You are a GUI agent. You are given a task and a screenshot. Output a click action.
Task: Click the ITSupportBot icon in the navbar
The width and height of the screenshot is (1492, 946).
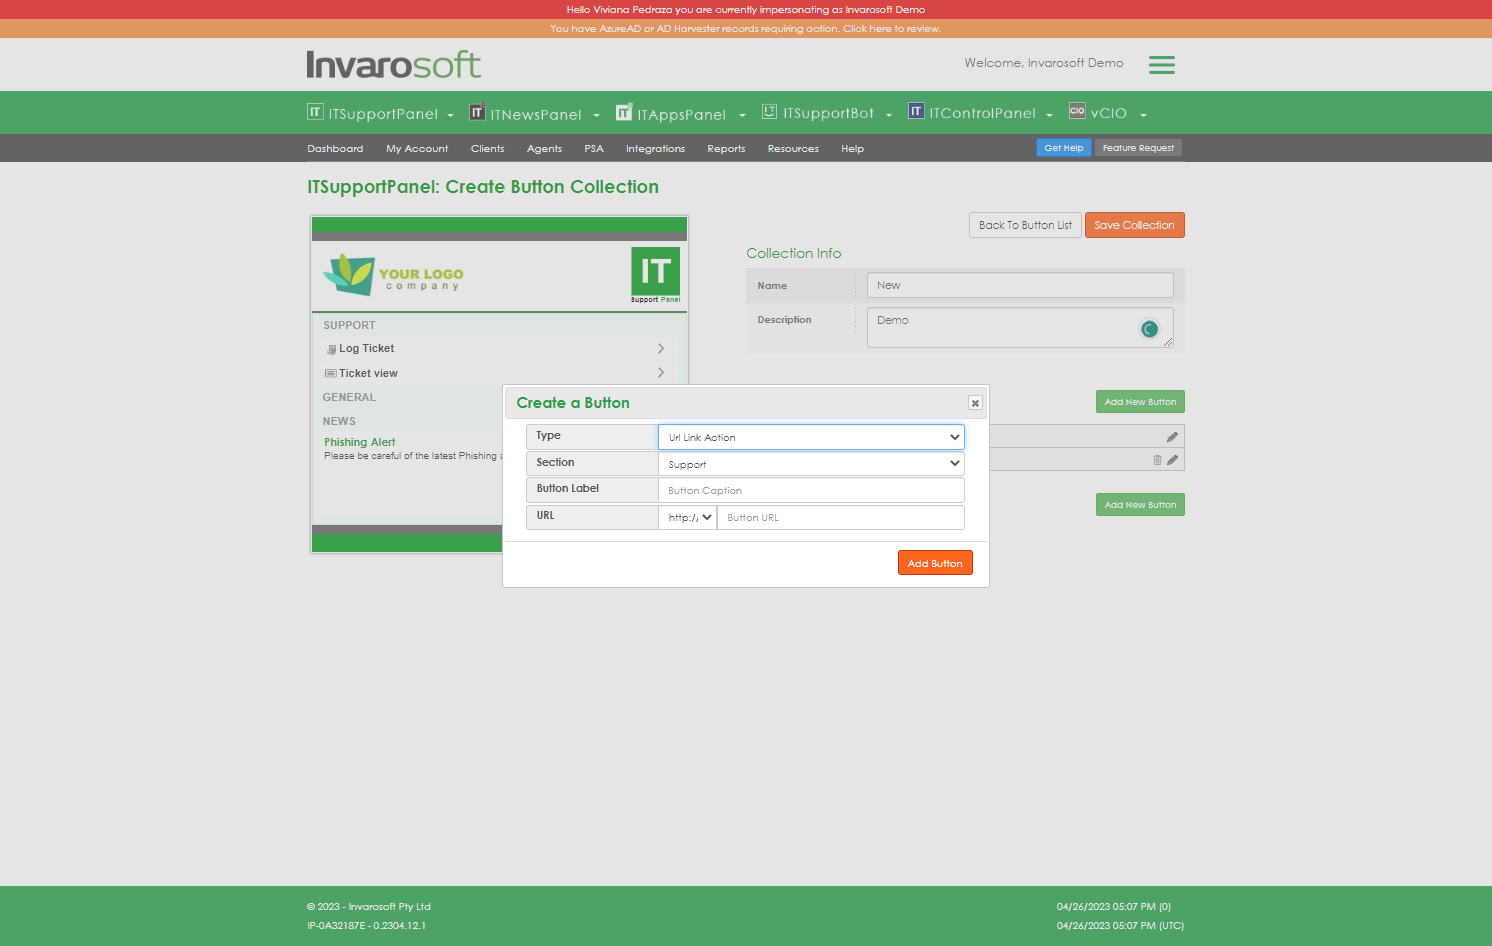pyautogui.click(x=769, y=112)
